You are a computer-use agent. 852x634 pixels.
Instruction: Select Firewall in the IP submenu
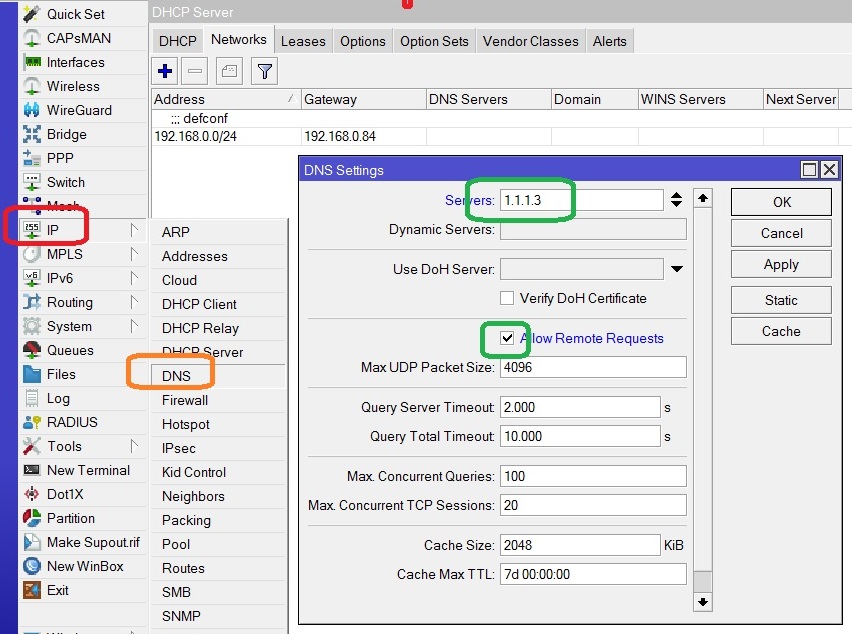click(x=185, y=400)
